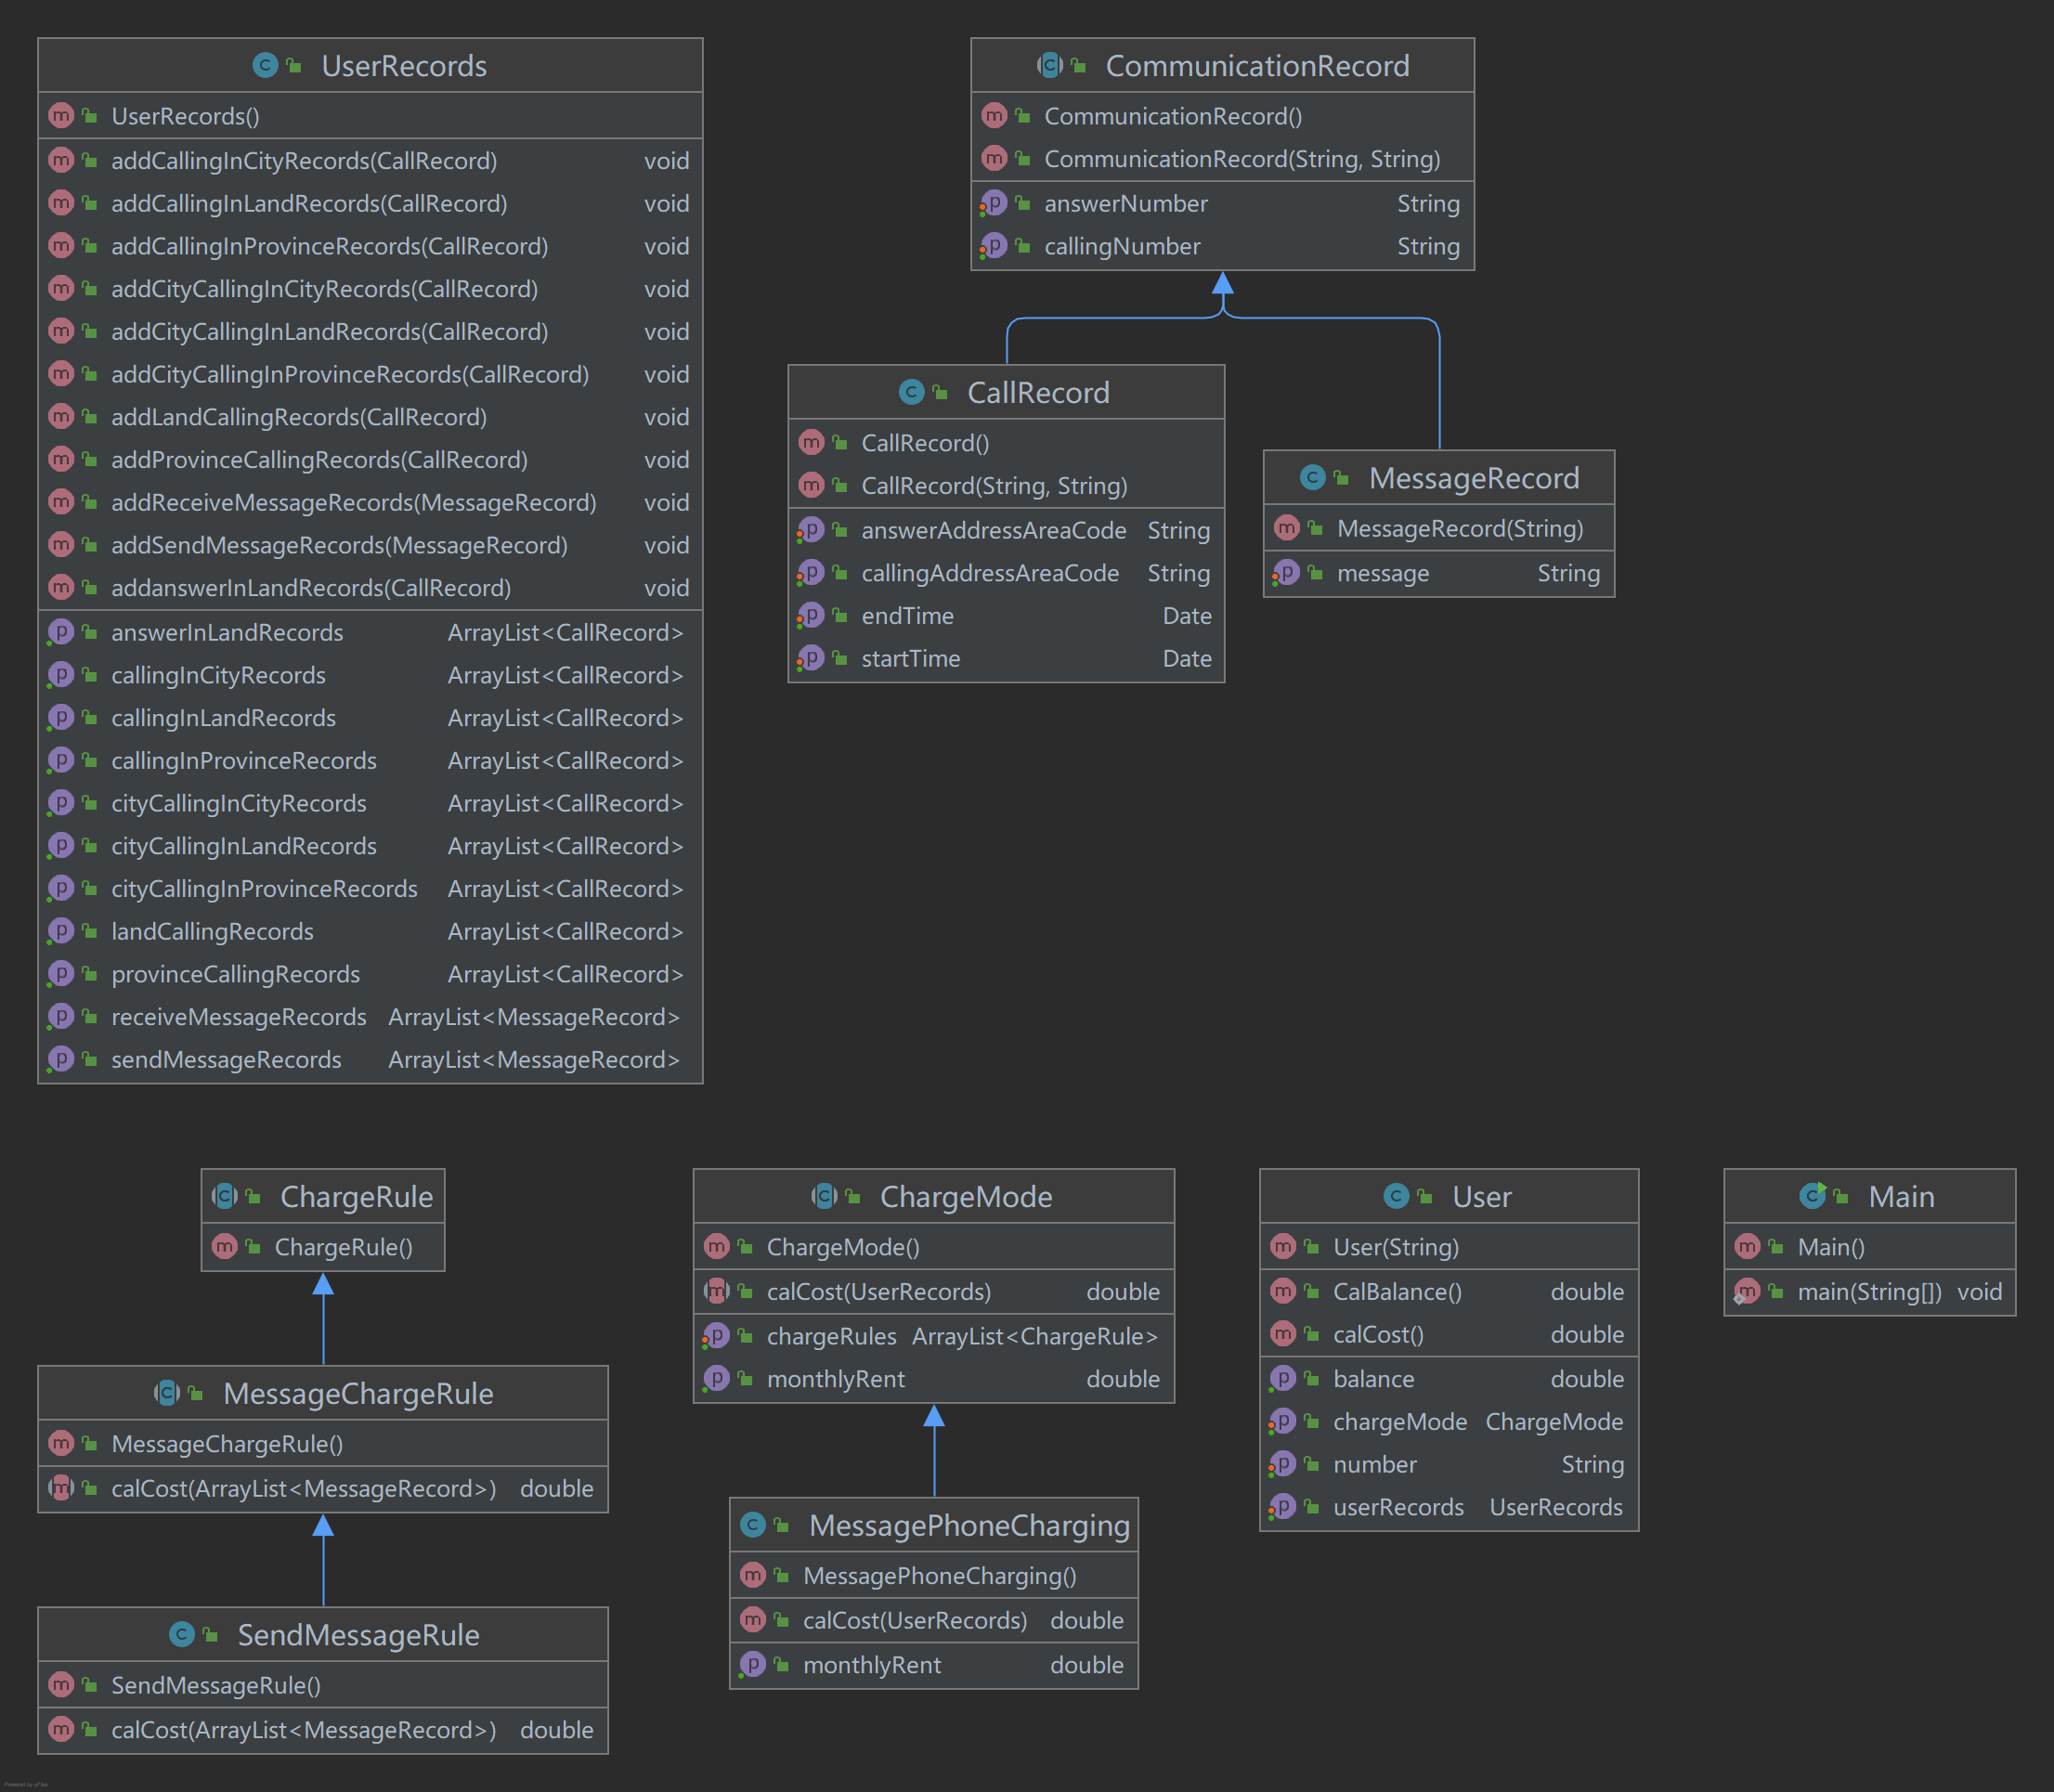
Task: Click the property icon beside answerNumber
Action: (x=994, y=203)
